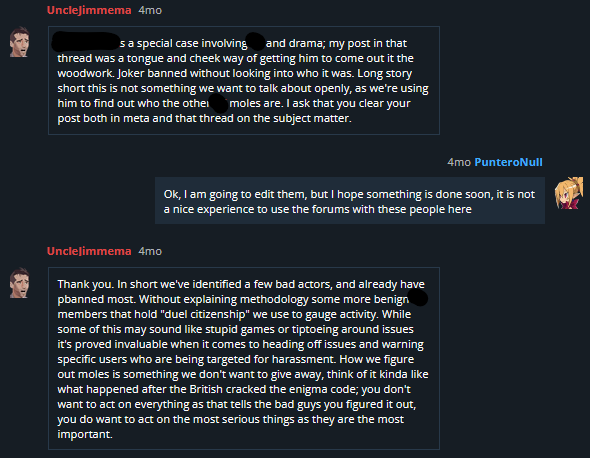The image size is (590, 458).
Task: Click the black redaction after 'special case involving'
Action: (256, 41)
